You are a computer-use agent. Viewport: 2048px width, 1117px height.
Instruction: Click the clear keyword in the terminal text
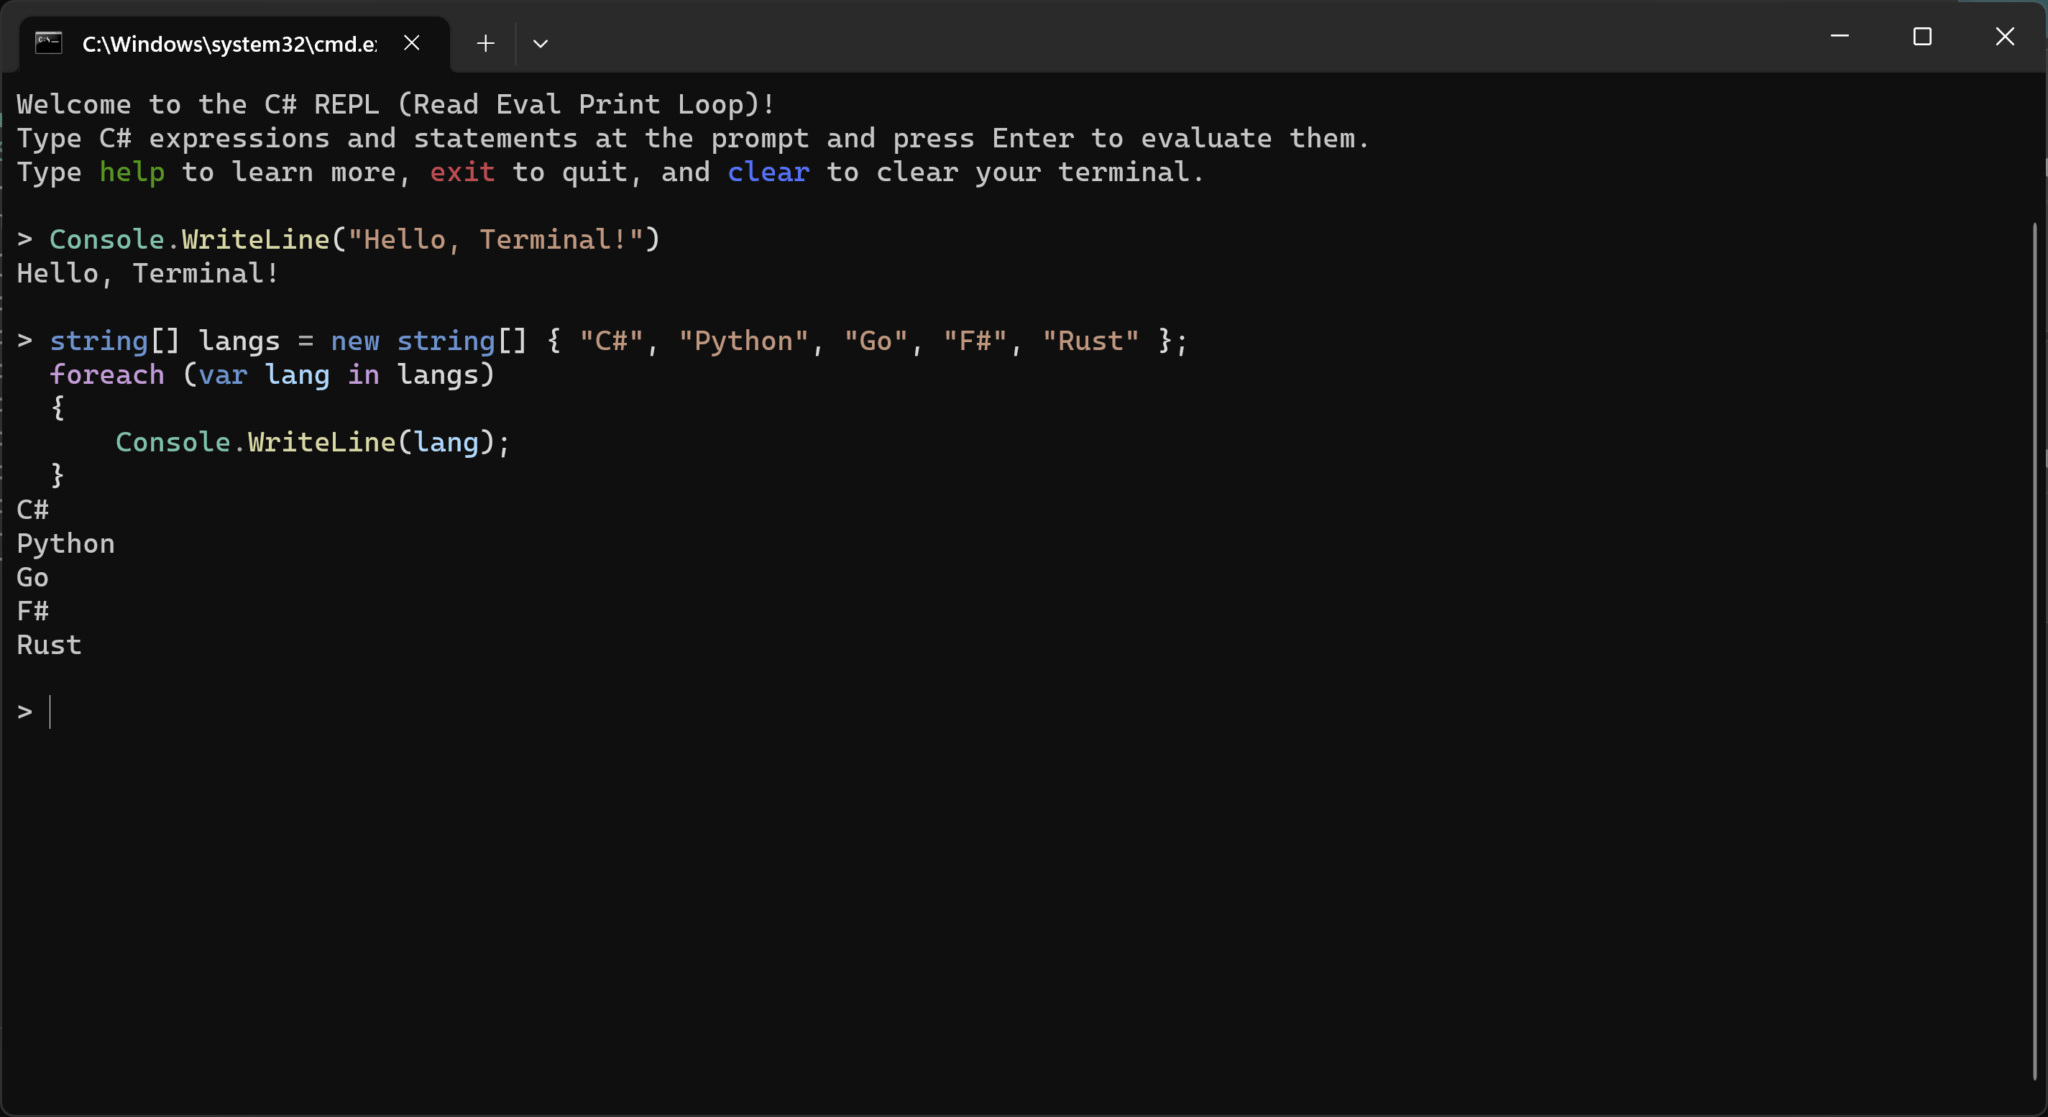767,172
